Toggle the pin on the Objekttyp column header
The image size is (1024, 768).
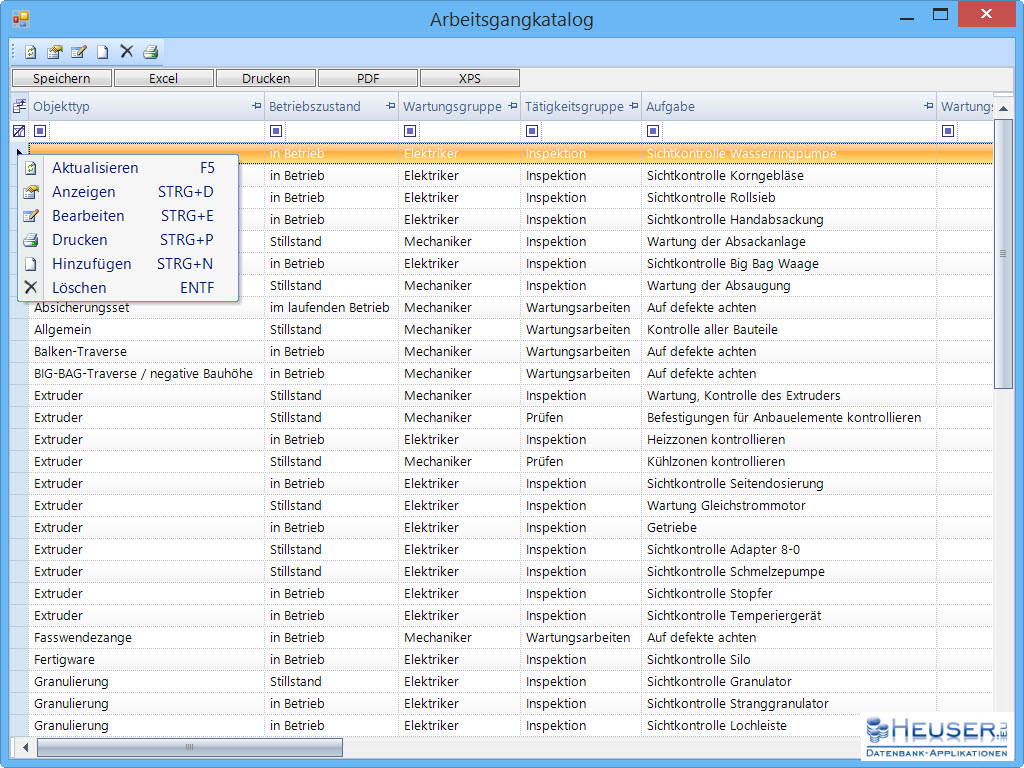point(256,107)
